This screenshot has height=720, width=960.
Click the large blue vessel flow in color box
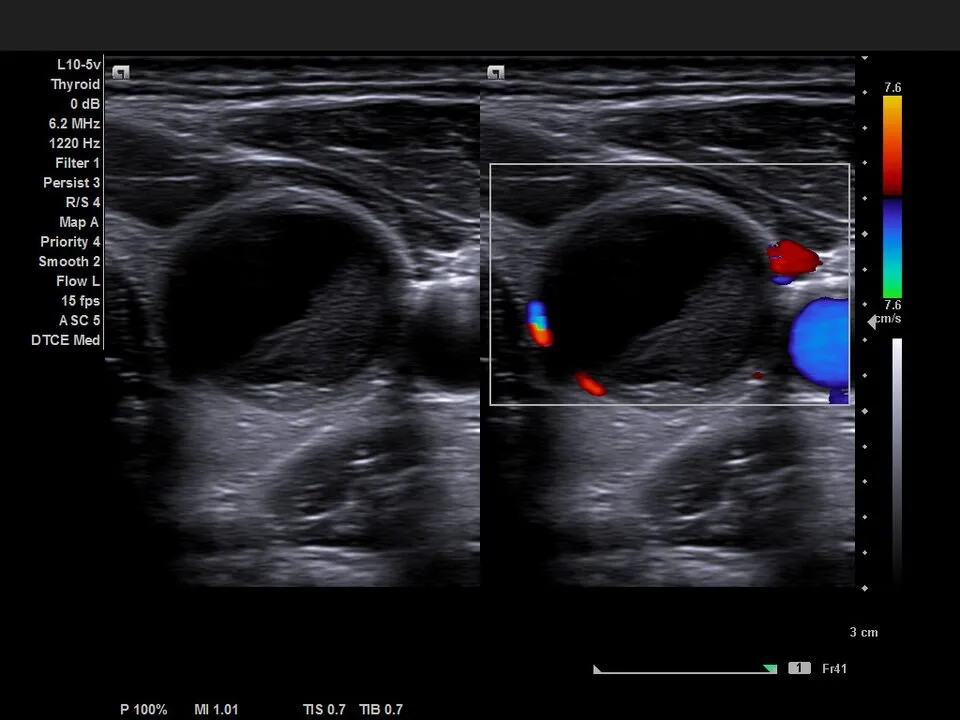click(x=820, y=343)
